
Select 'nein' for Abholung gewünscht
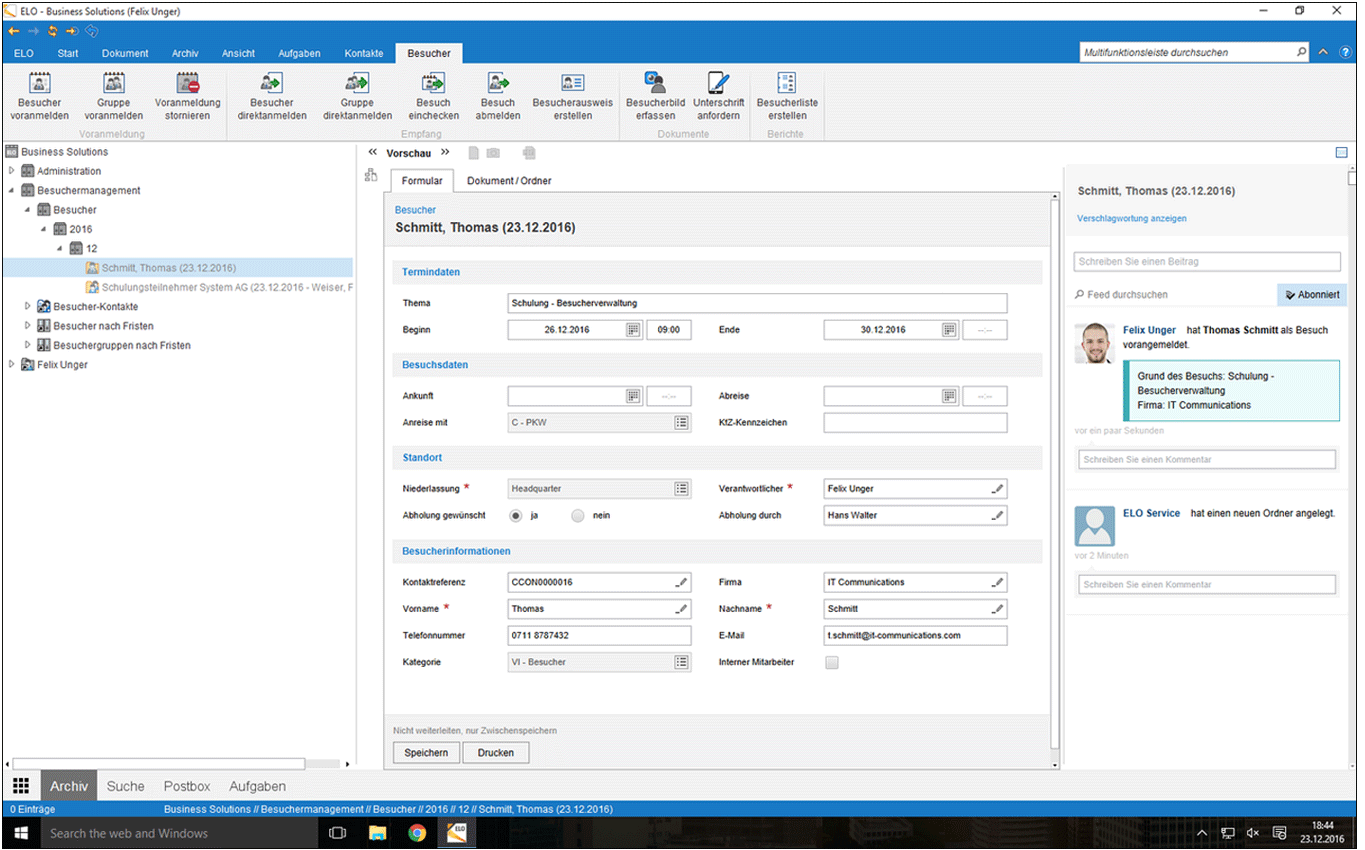pyautogui.click(x=577, y=516)
